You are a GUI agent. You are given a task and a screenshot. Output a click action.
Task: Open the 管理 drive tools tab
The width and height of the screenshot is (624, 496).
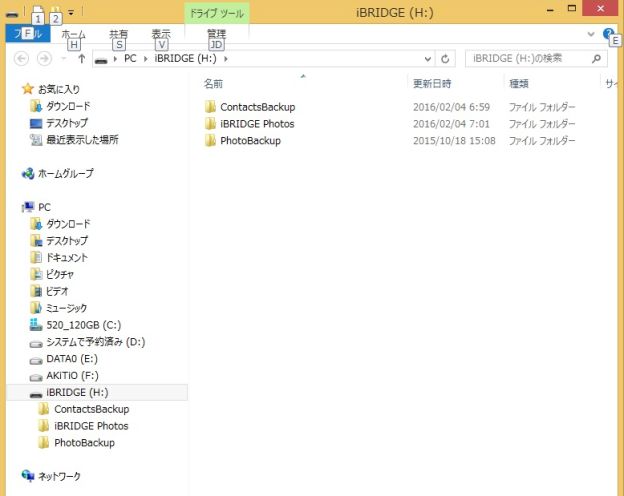click(216, 34)
